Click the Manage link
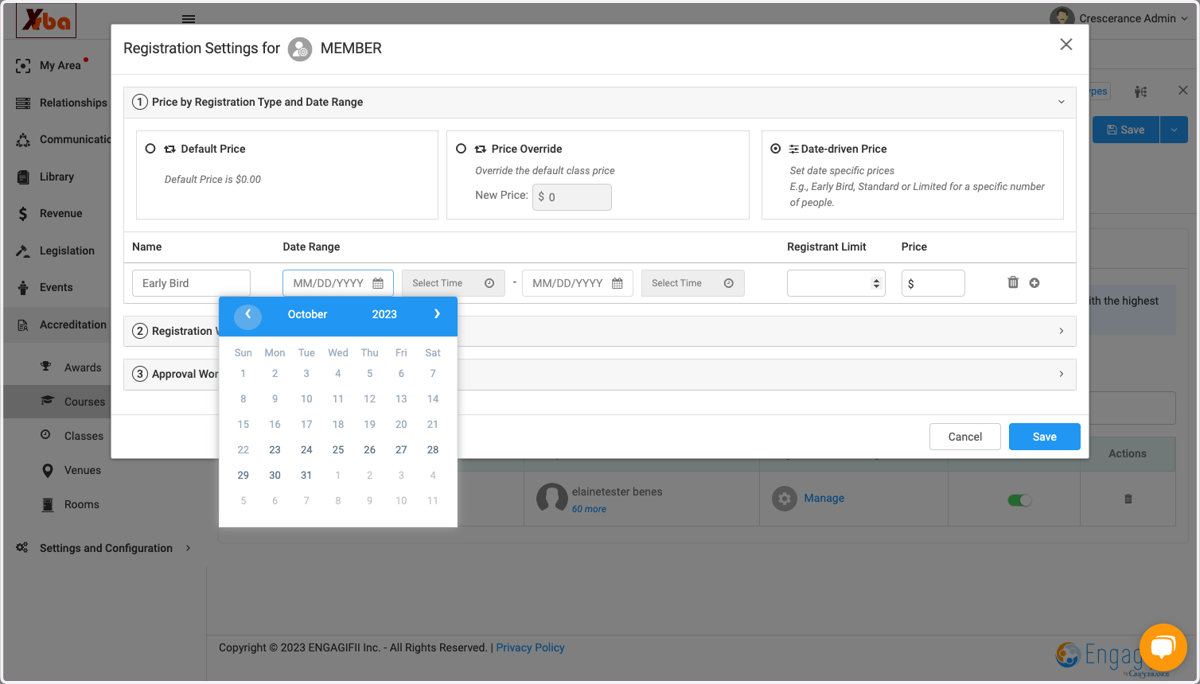The height and width of the screenshot is (684, 1200). pyautogui.click(x=824, y=498)
